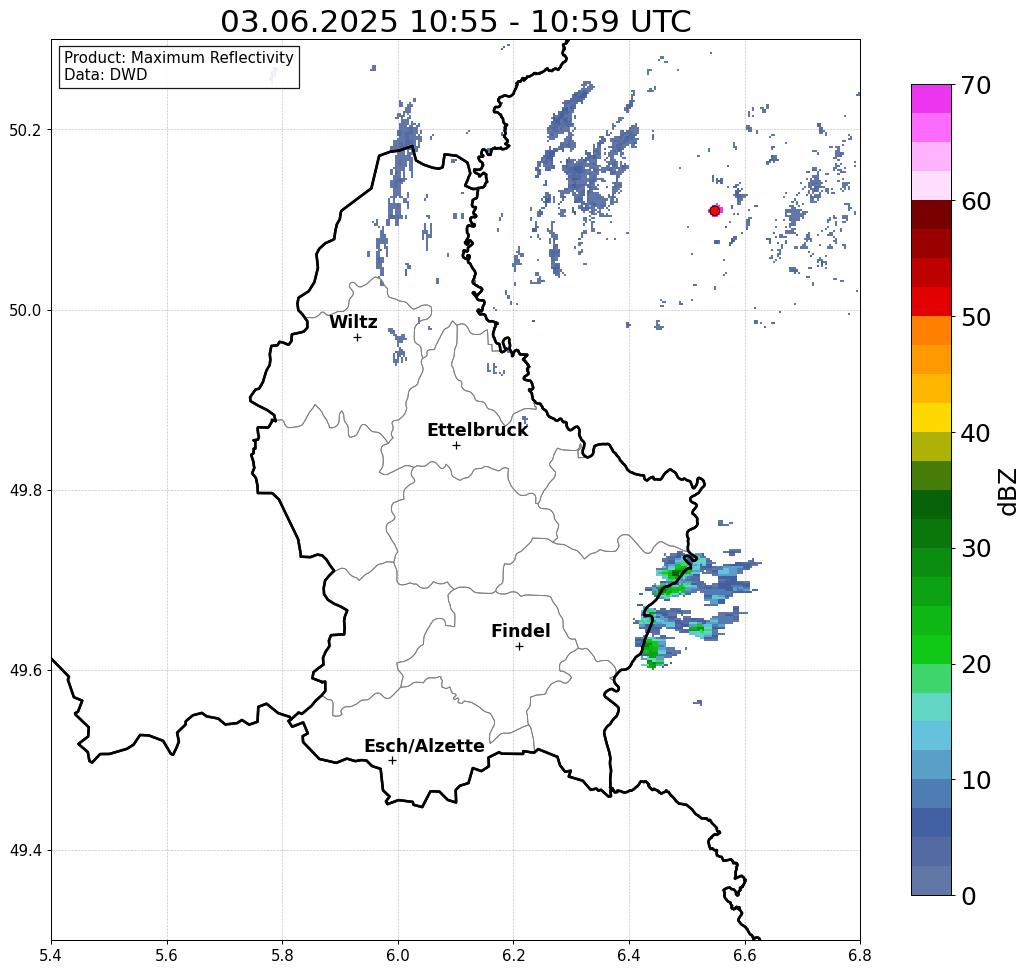Screen dimensions: 1029x973
Task: Click the 0 value on colorbar
Action: coord(969,896)
